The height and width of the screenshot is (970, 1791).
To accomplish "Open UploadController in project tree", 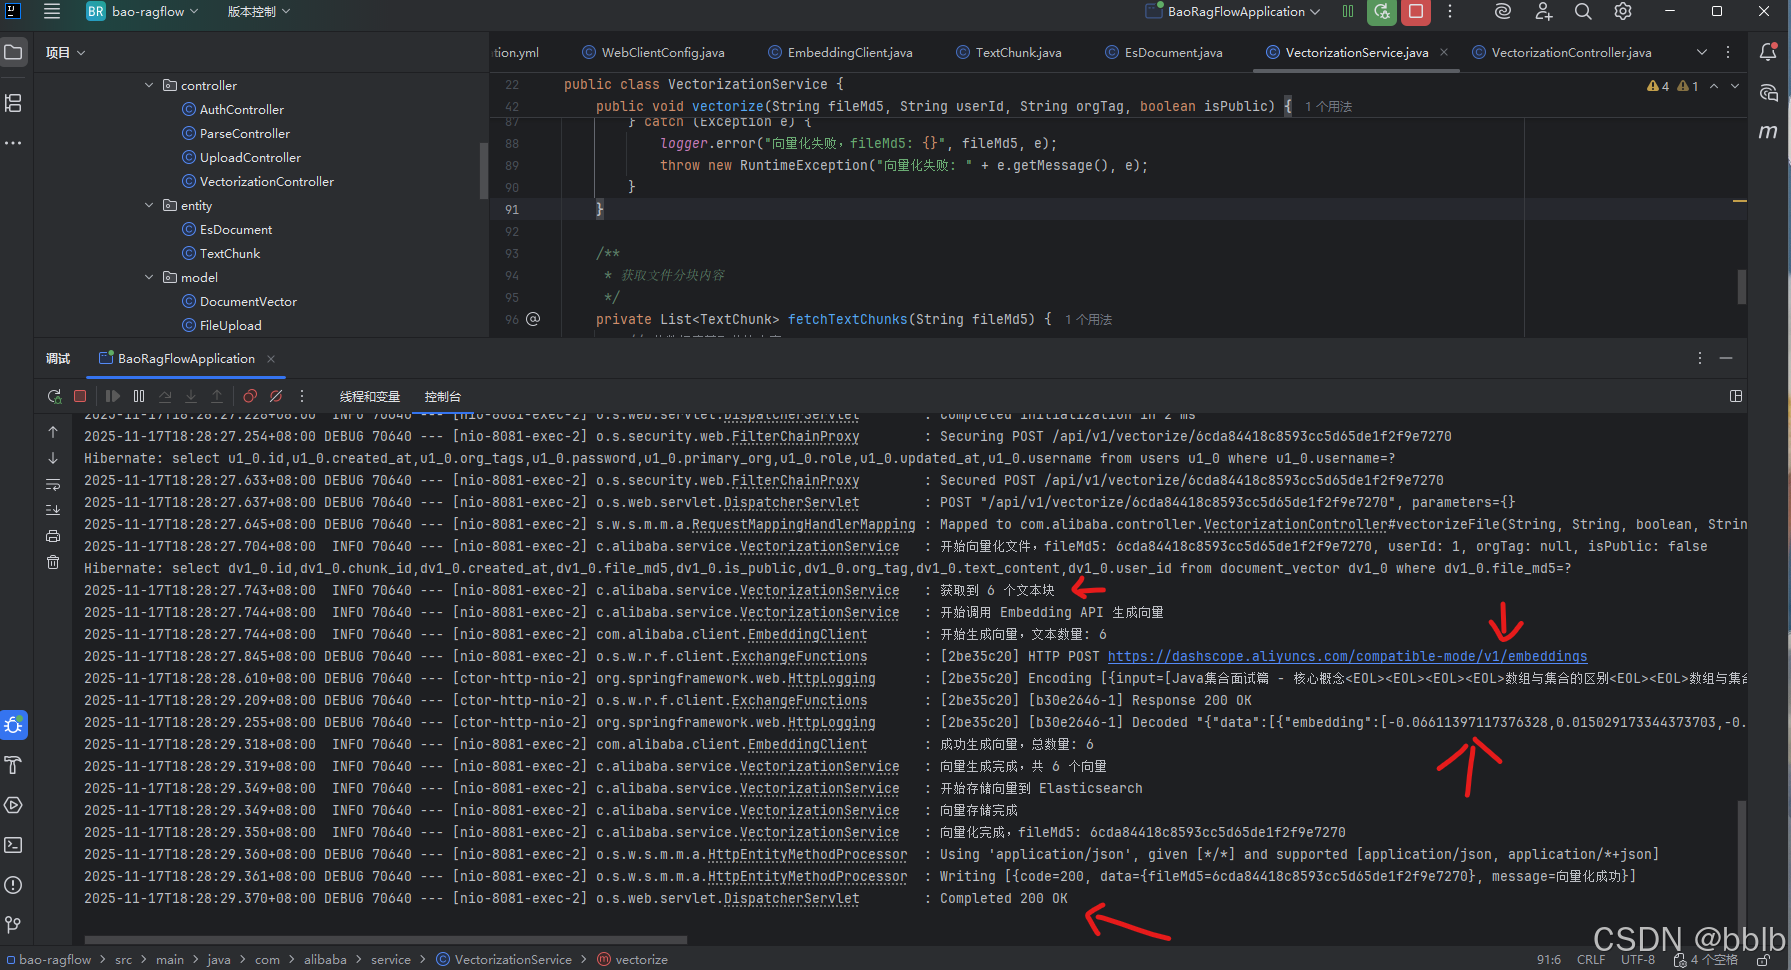I will (241, 157).
